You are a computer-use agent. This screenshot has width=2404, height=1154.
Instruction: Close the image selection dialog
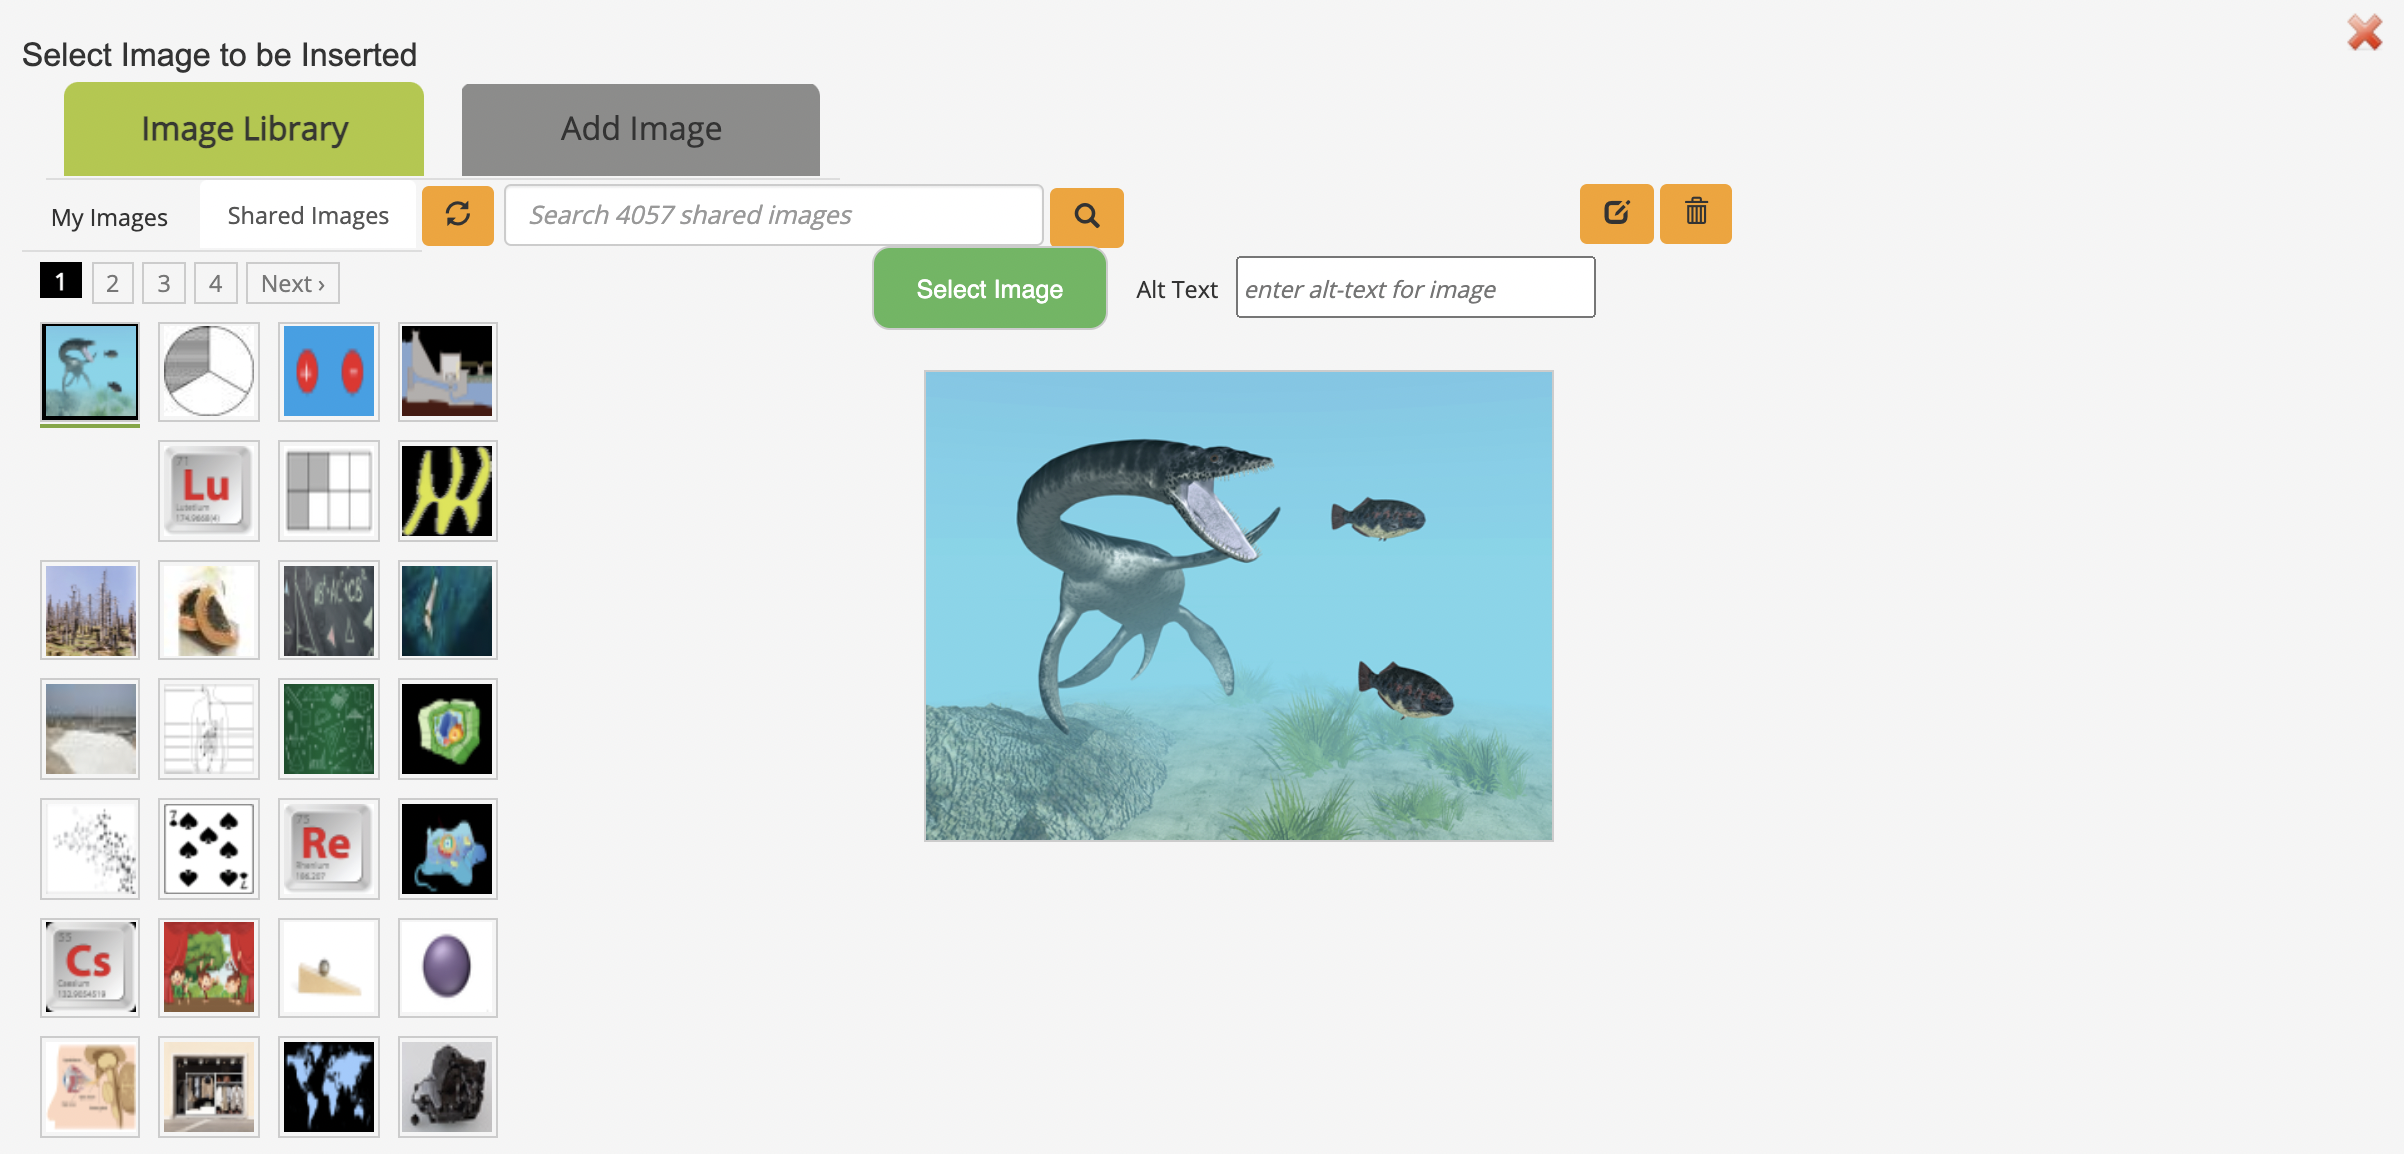tap(2365, 33)
